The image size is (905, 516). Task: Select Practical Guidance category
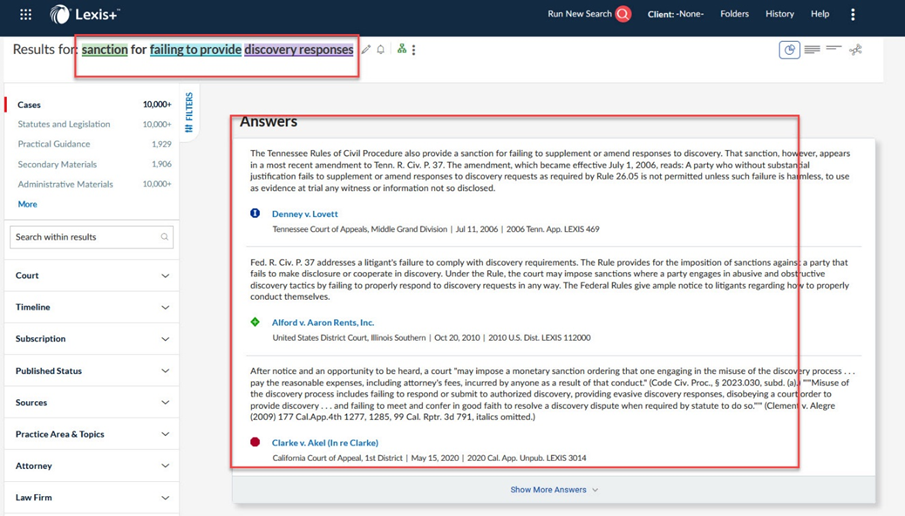[x=54, y=144]
